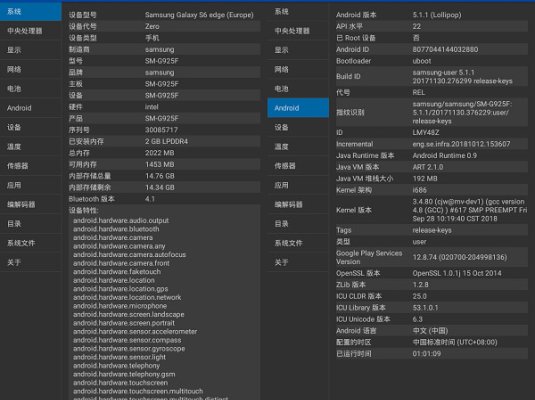
Task: Open 温度 tab in the panel with 系统 highlighted
Action: click(31, 147)
